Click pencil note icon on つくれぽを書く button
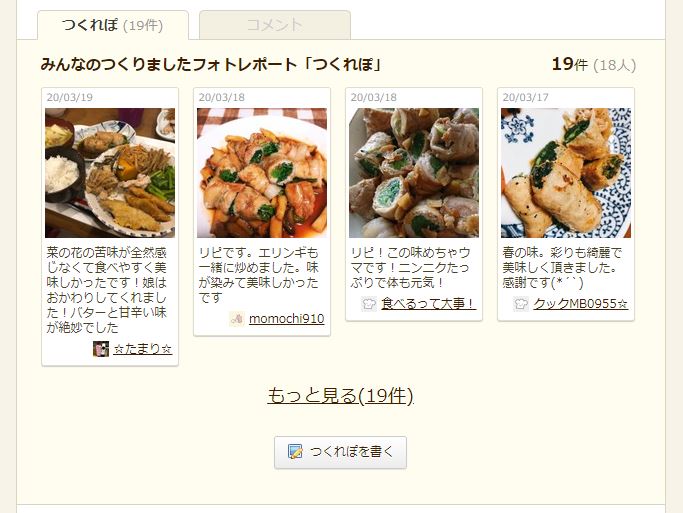The height and width of the screenshot is (513, 683). [295, 452]
